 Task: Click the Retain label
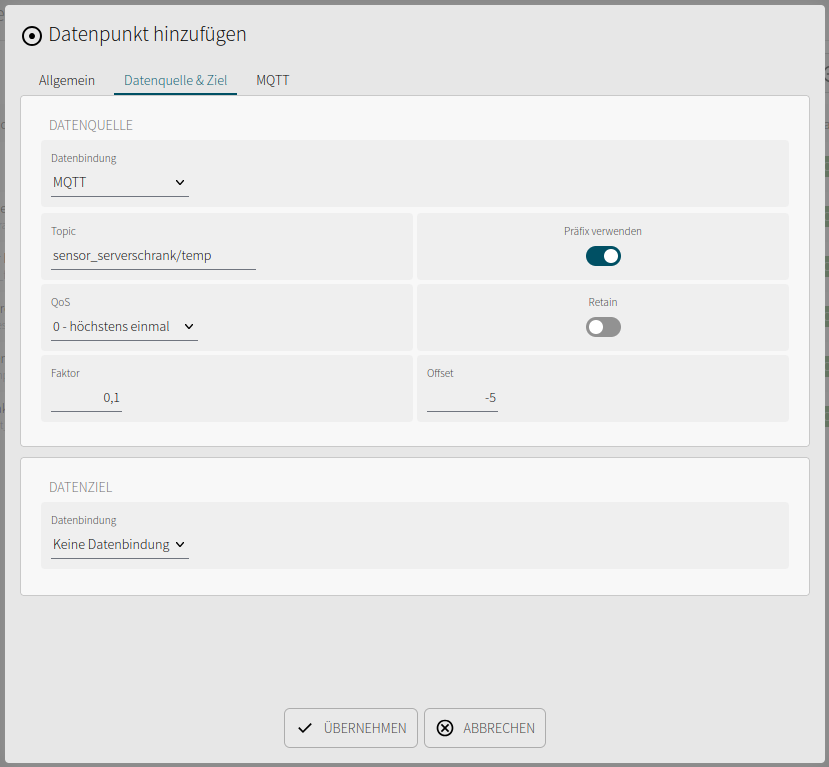tap(603, 302)
